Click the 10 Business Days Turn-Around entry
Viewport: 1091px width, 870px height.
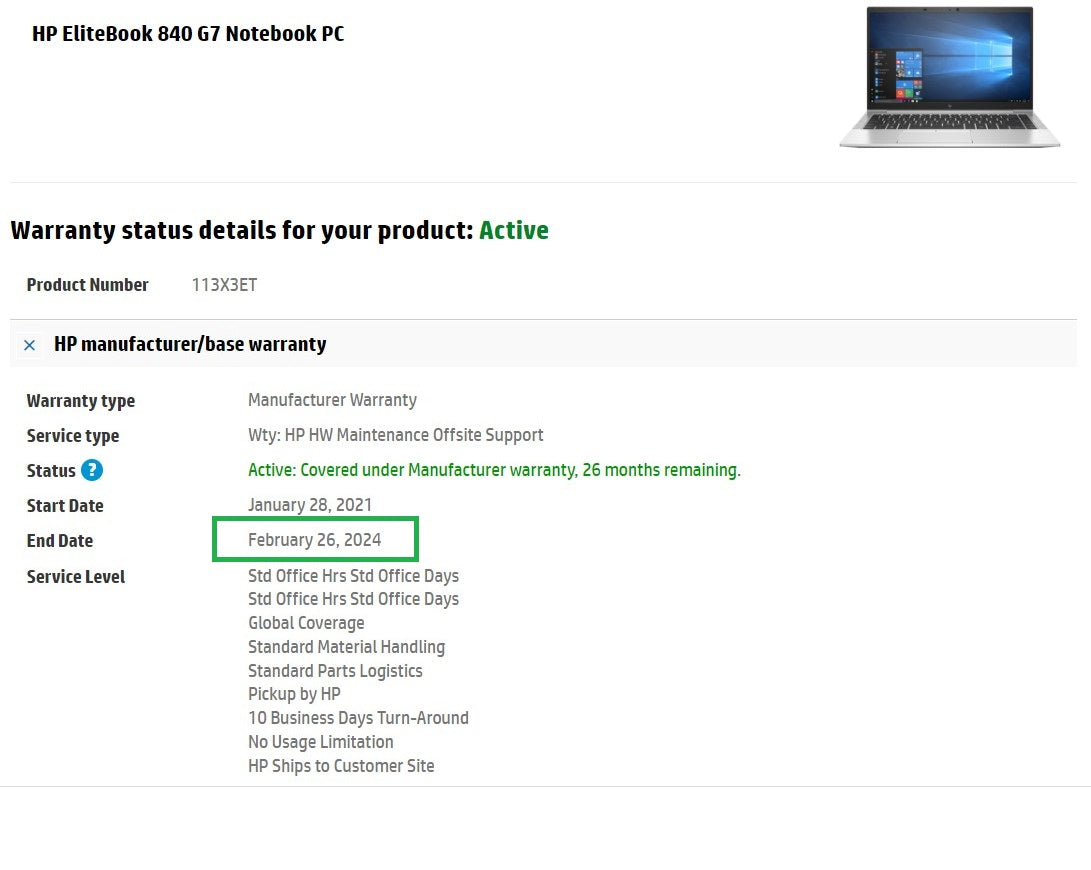pos(358,718)
